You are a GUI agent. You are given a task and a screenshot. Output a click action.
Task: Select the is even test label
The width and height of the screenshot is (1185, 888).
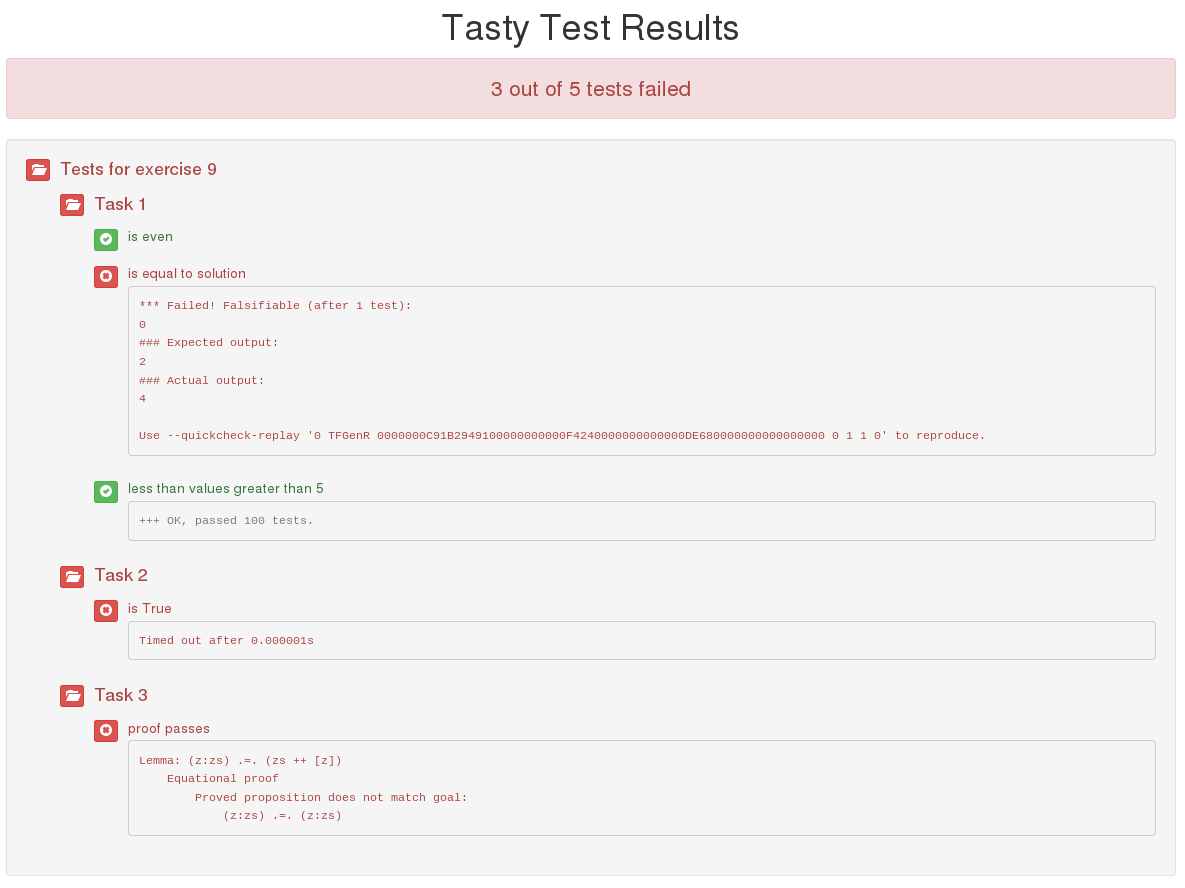pyautogui.click(x=150, y=237)
